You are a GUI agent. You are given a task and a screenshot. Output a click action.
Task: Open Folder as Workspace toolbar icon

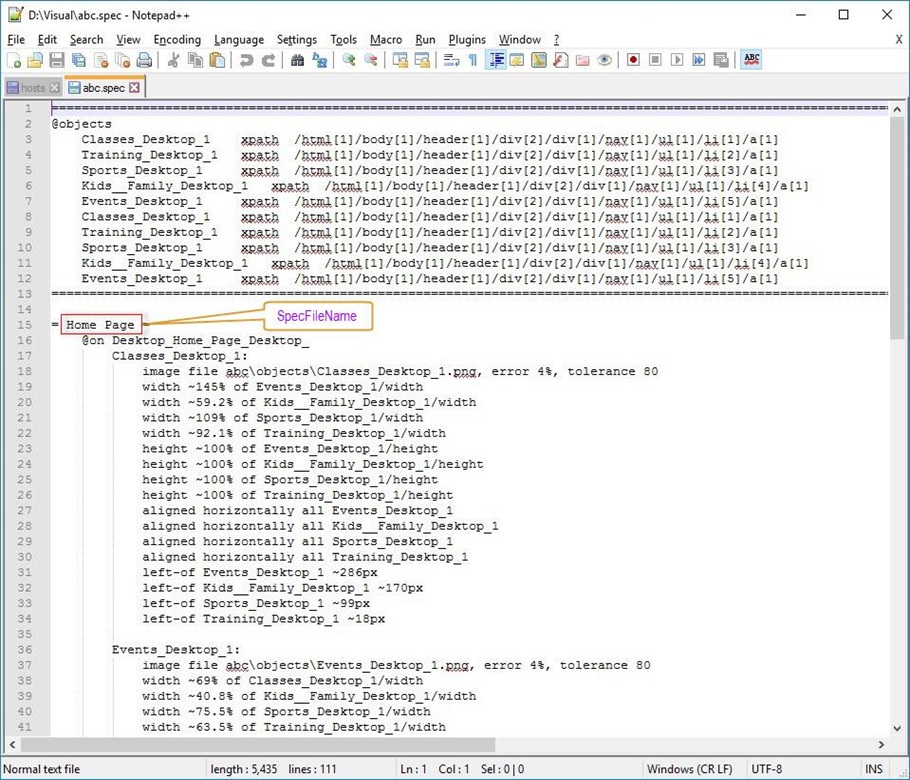point(582,60)
